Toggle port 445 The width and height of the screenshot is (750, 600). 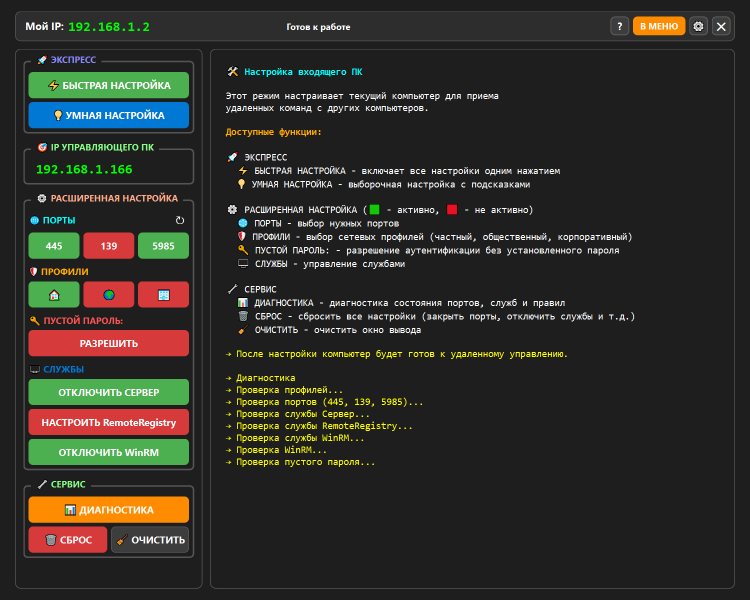tap(54, 246)
